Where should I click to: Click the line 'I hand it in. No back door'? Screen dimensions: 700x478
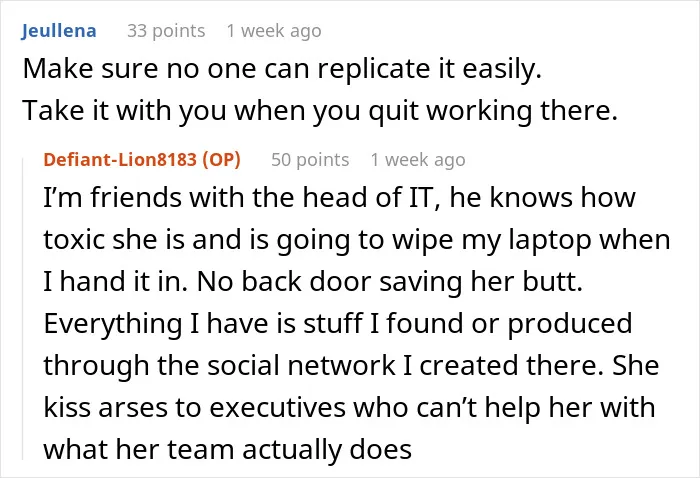[x=313, y=282]
